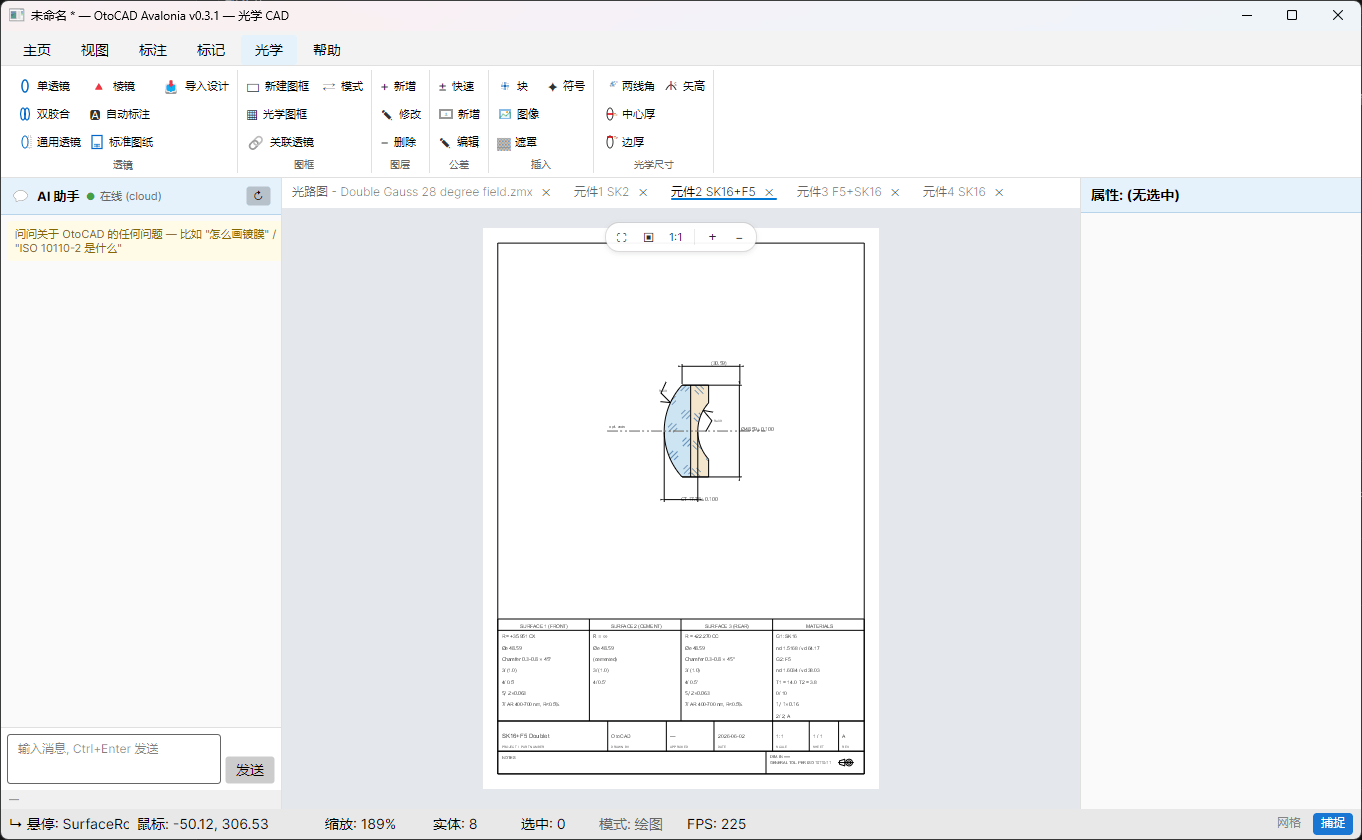Open the 视图 ribbon tab
The height and width of the screenshot is (840, 1362).
[95, 50]
